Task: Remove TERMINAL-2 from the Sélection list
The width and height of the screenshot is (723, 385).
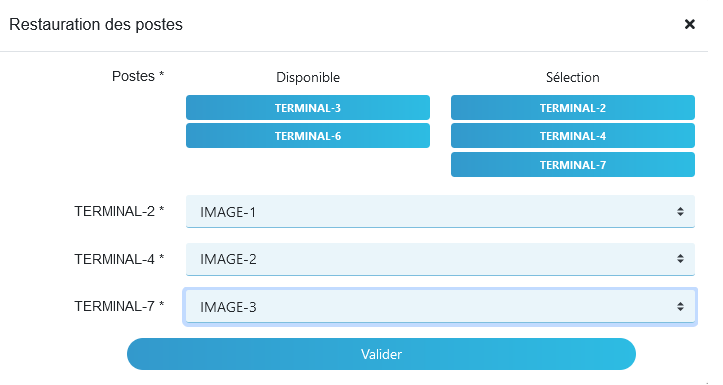Action: pos(573,108)
